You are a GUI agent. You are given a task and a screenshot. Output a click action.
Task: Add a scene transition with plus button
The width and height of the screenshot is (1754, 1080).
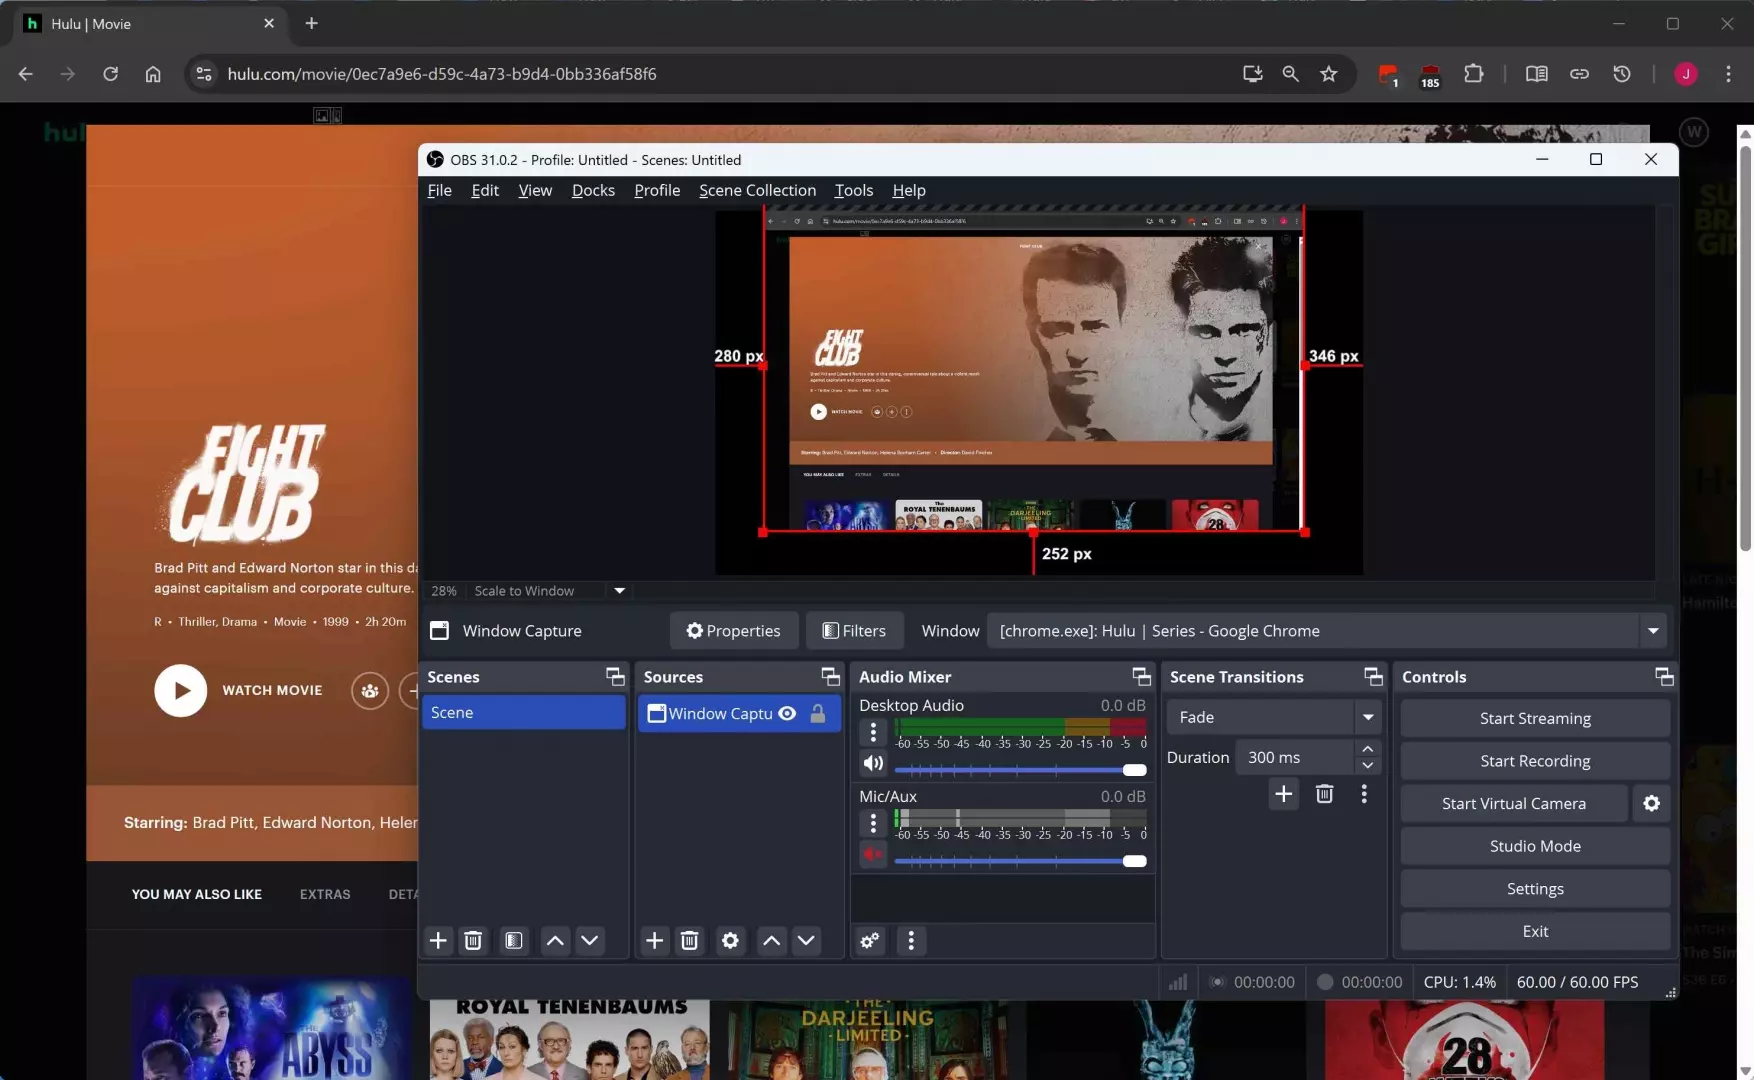click(1284, 794)
